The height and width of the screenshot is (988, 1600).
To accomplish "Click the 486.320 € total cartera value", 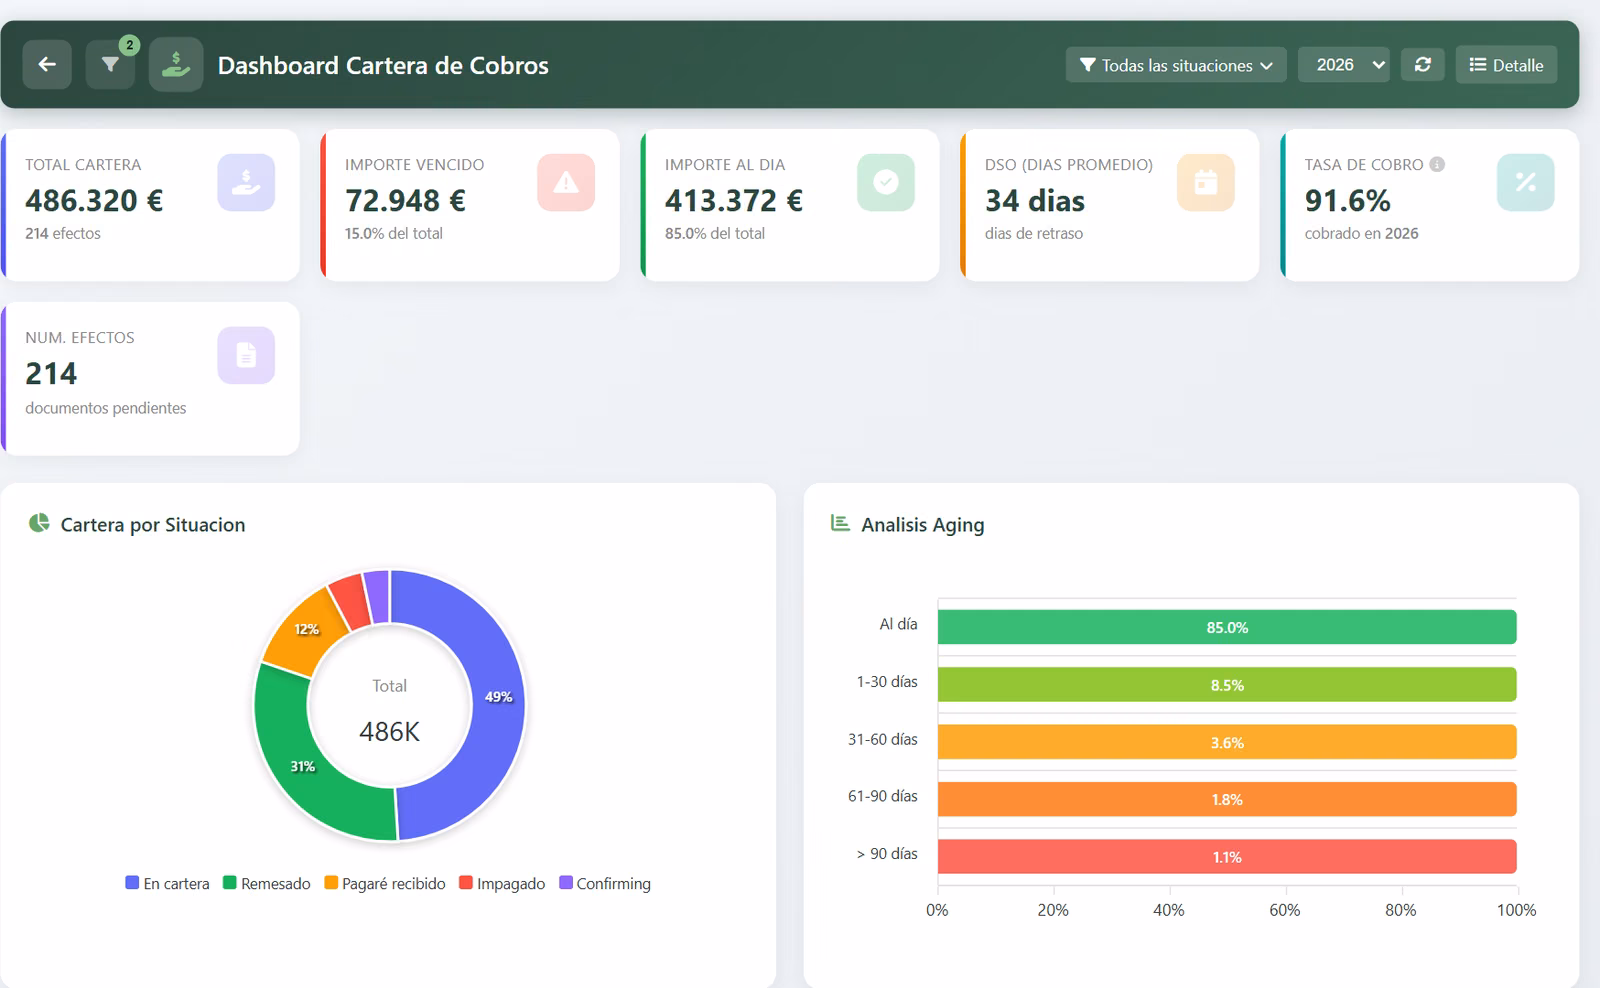I will pos(94,201).
